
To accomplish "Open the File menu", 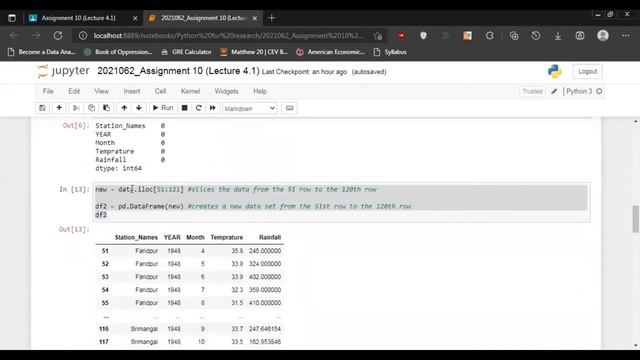I will click(48, 91).
